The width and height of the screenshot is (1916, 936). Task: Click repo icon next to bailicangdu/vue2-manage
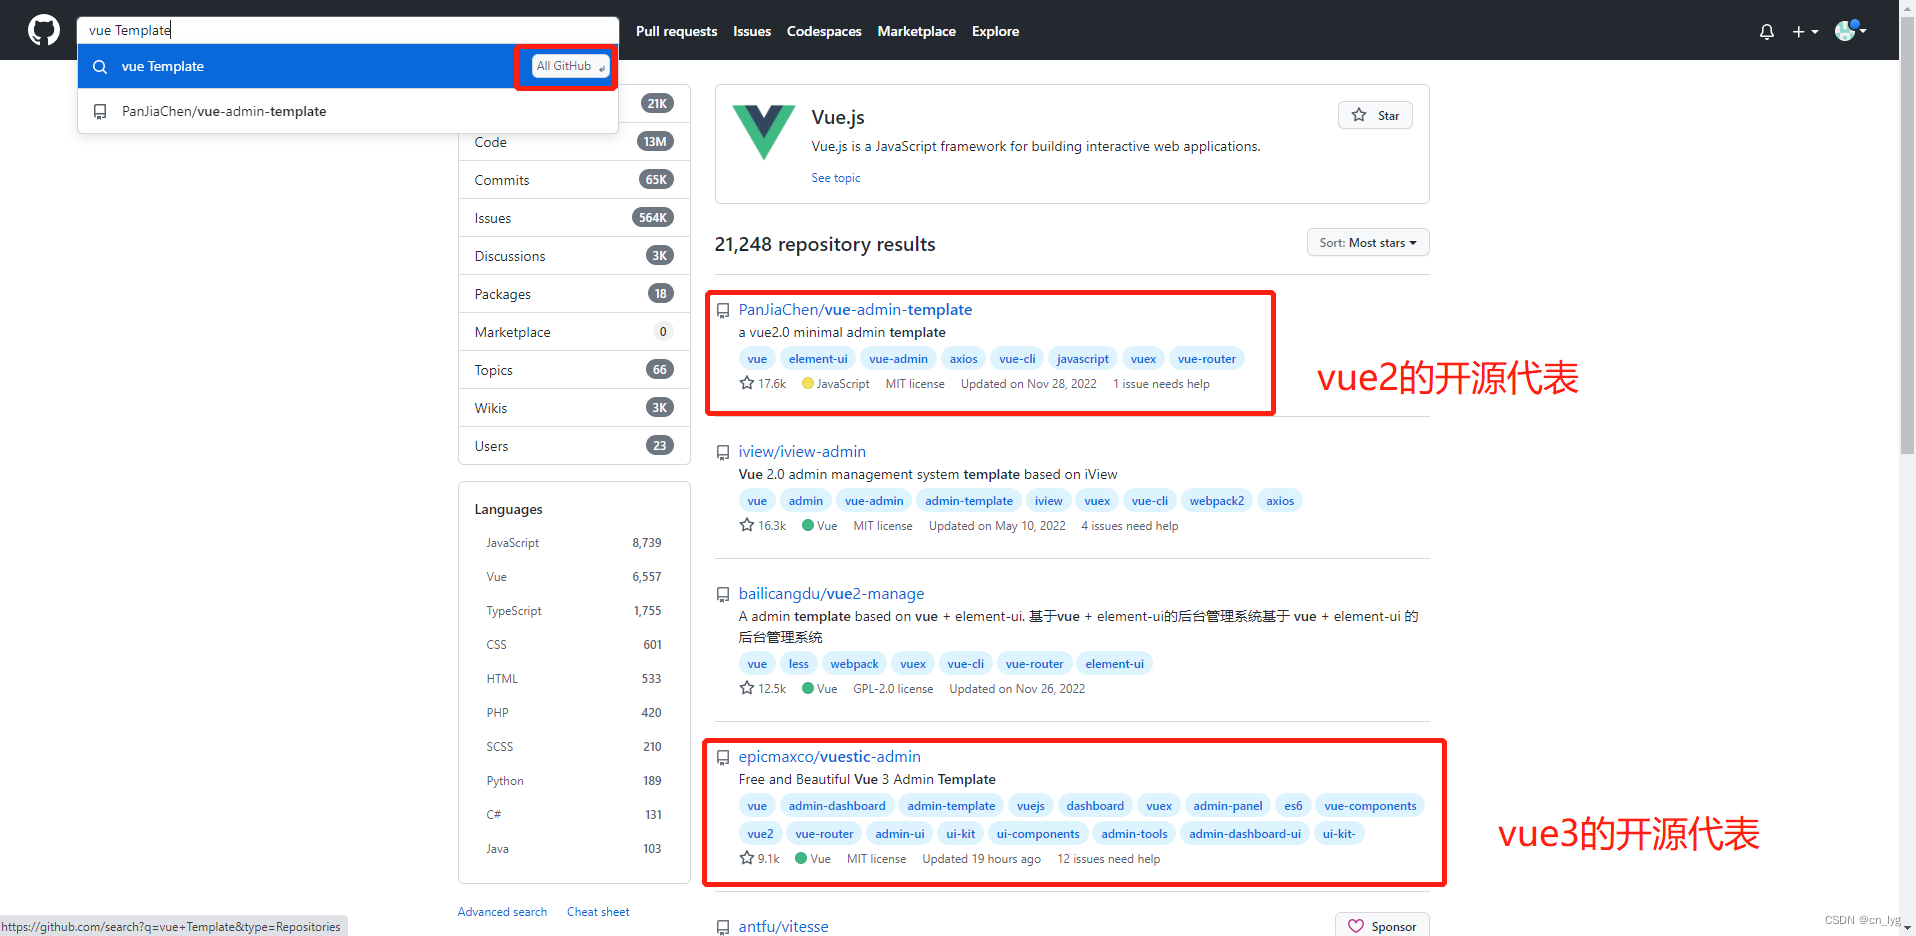(x=723, y=595)
